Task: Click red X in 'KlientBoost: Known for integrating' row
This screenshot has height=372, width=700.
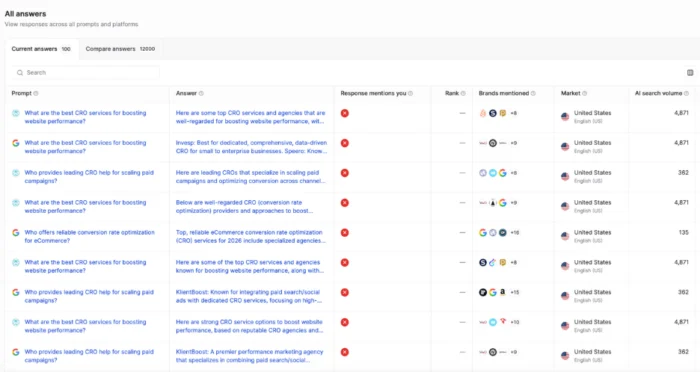Action: (x=345, y=293)
